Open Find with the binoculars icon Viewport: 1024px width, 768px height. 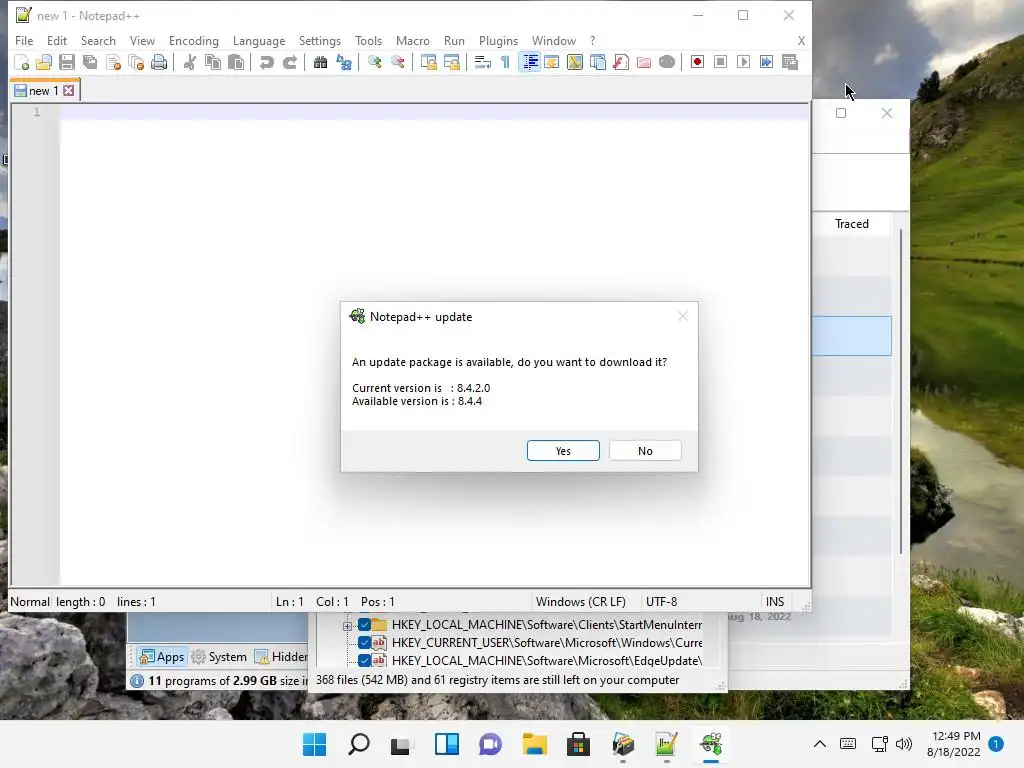tap(320, 62)
